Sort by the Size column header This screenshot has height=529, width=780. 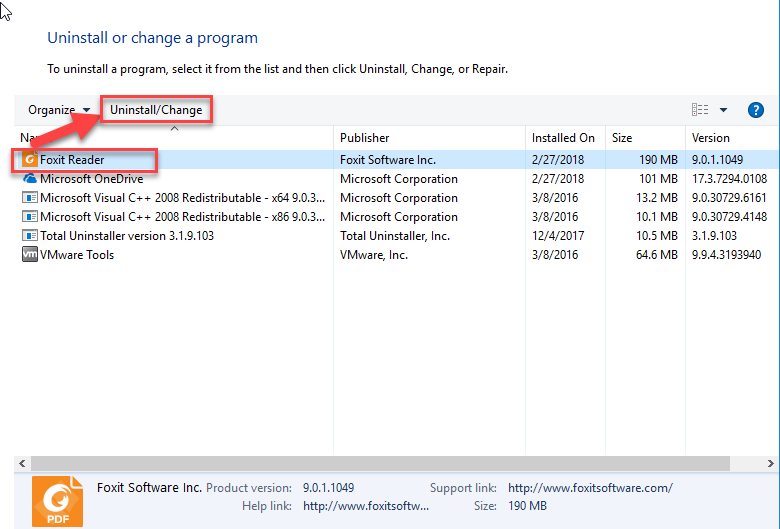click(x=622, y=138)
